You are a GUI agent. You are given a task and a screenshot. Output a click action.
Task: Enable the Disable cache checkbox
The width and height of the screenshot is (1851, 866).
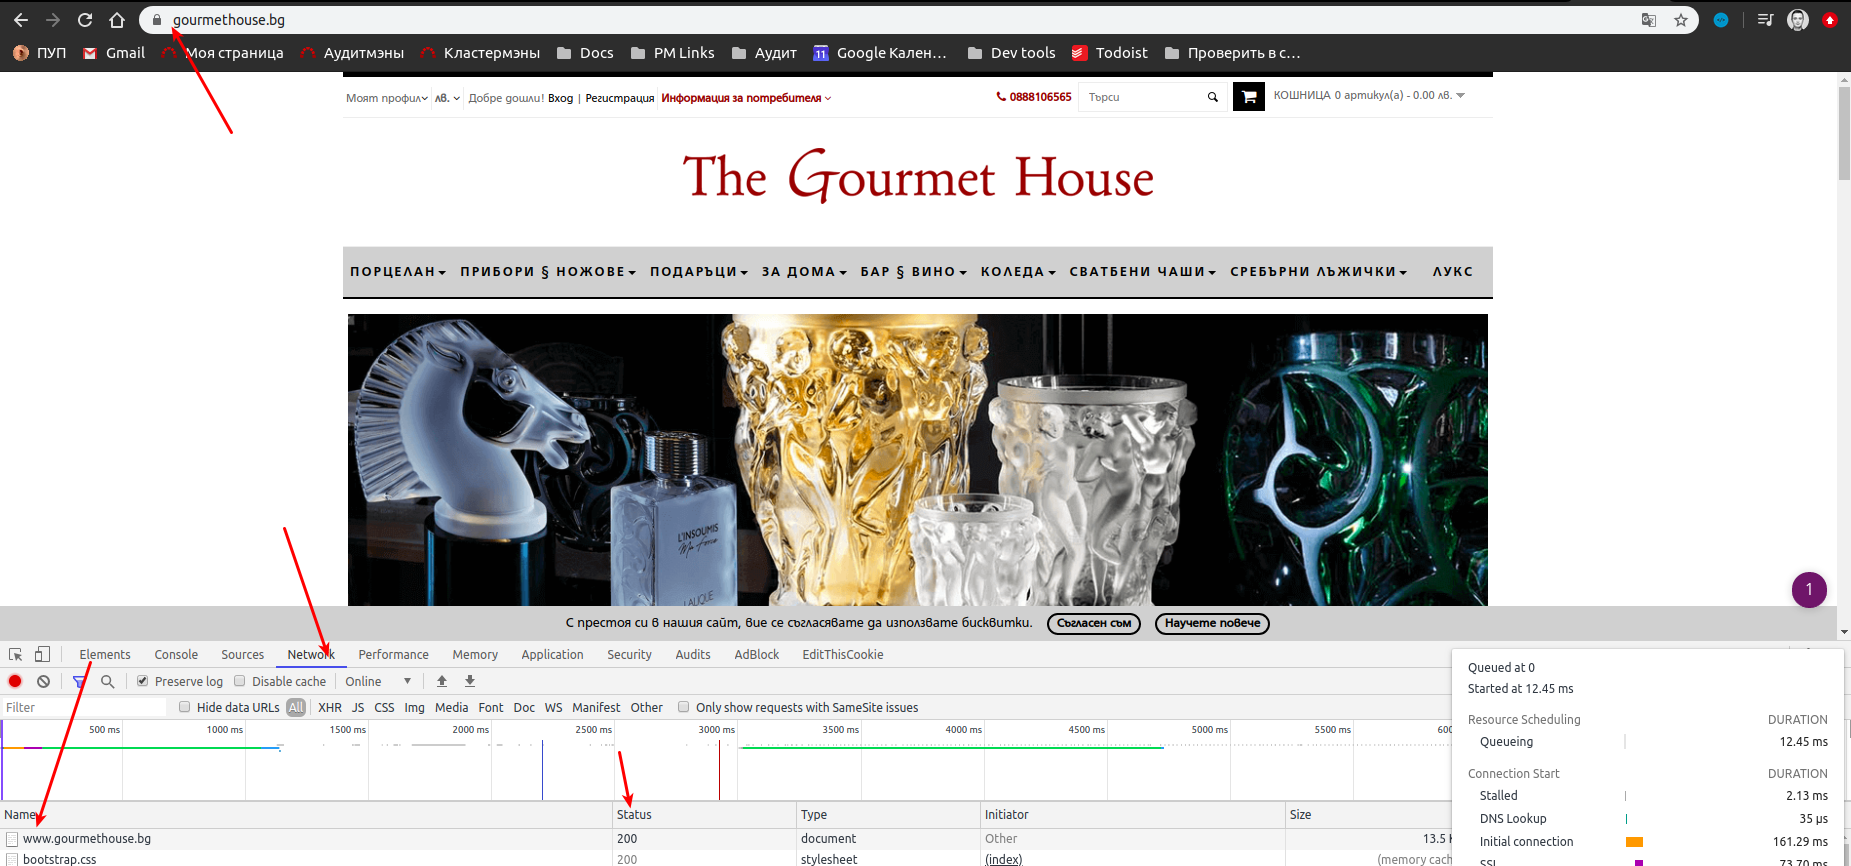click(240, 681)
